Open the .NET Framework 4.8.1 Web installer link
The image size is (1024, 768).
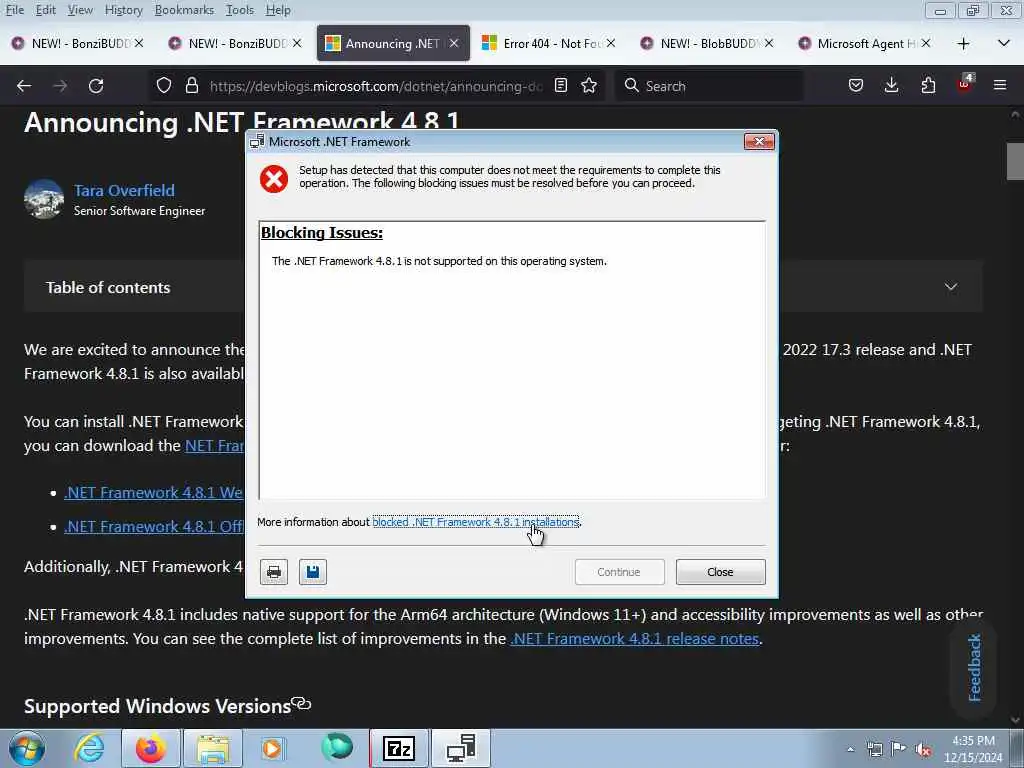tap(153, 492)
